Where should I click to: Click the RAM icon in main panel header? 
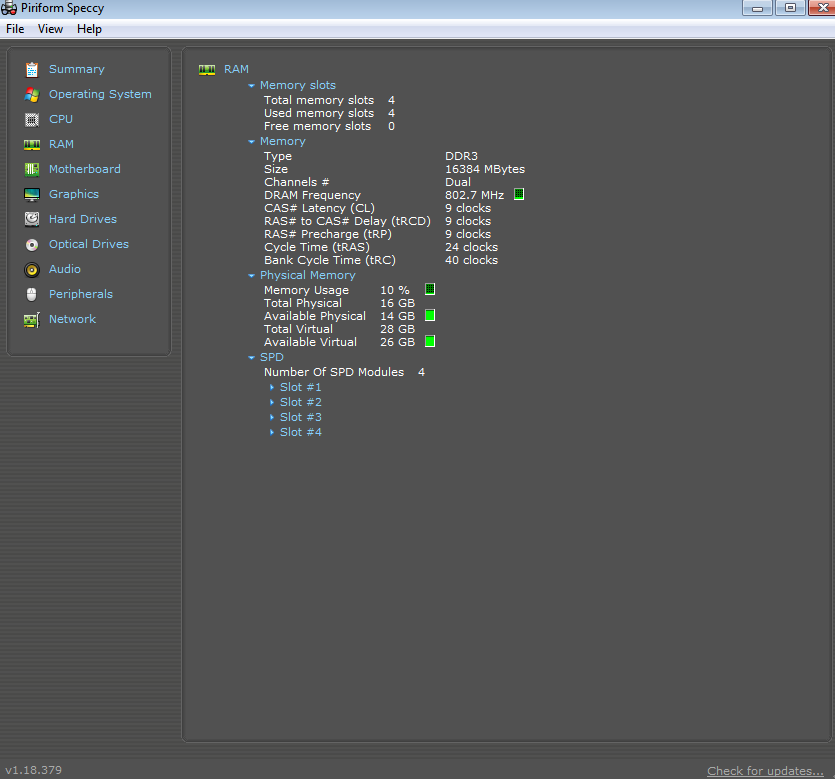(x=207, y=70)
